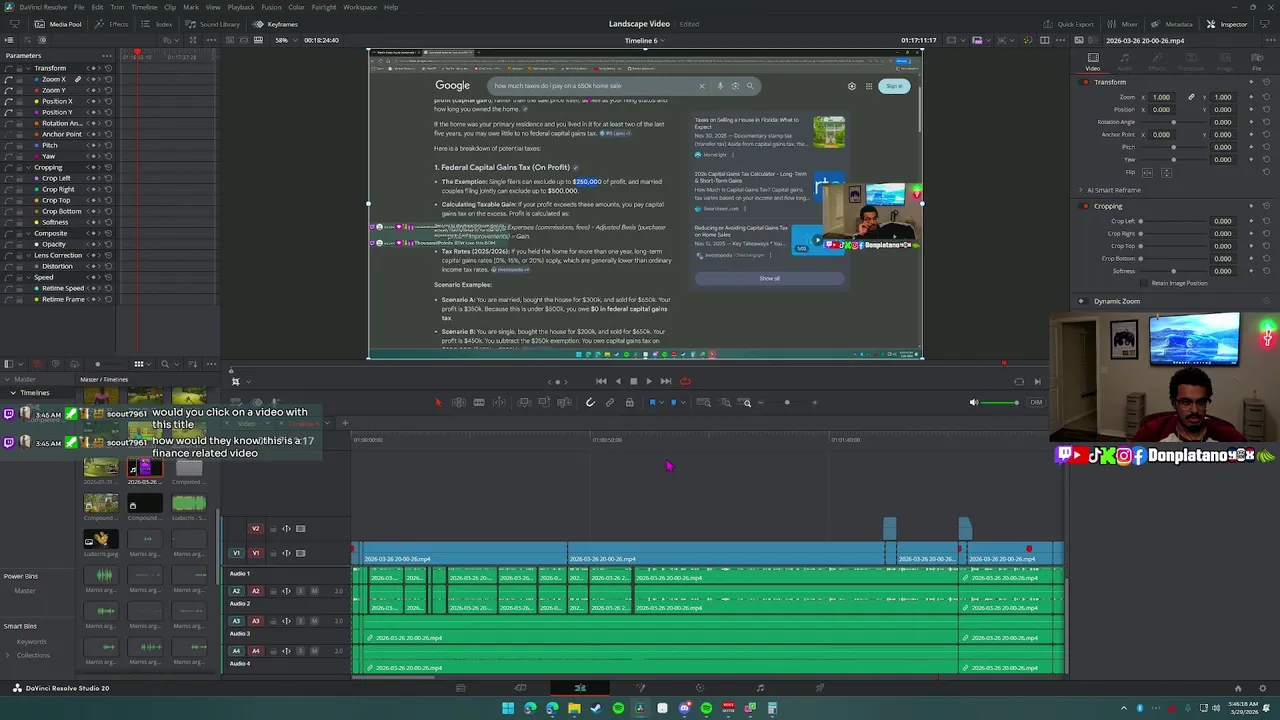Open Quick Export
This screenshot has height=720, width=1280.
click(1069, 24)
